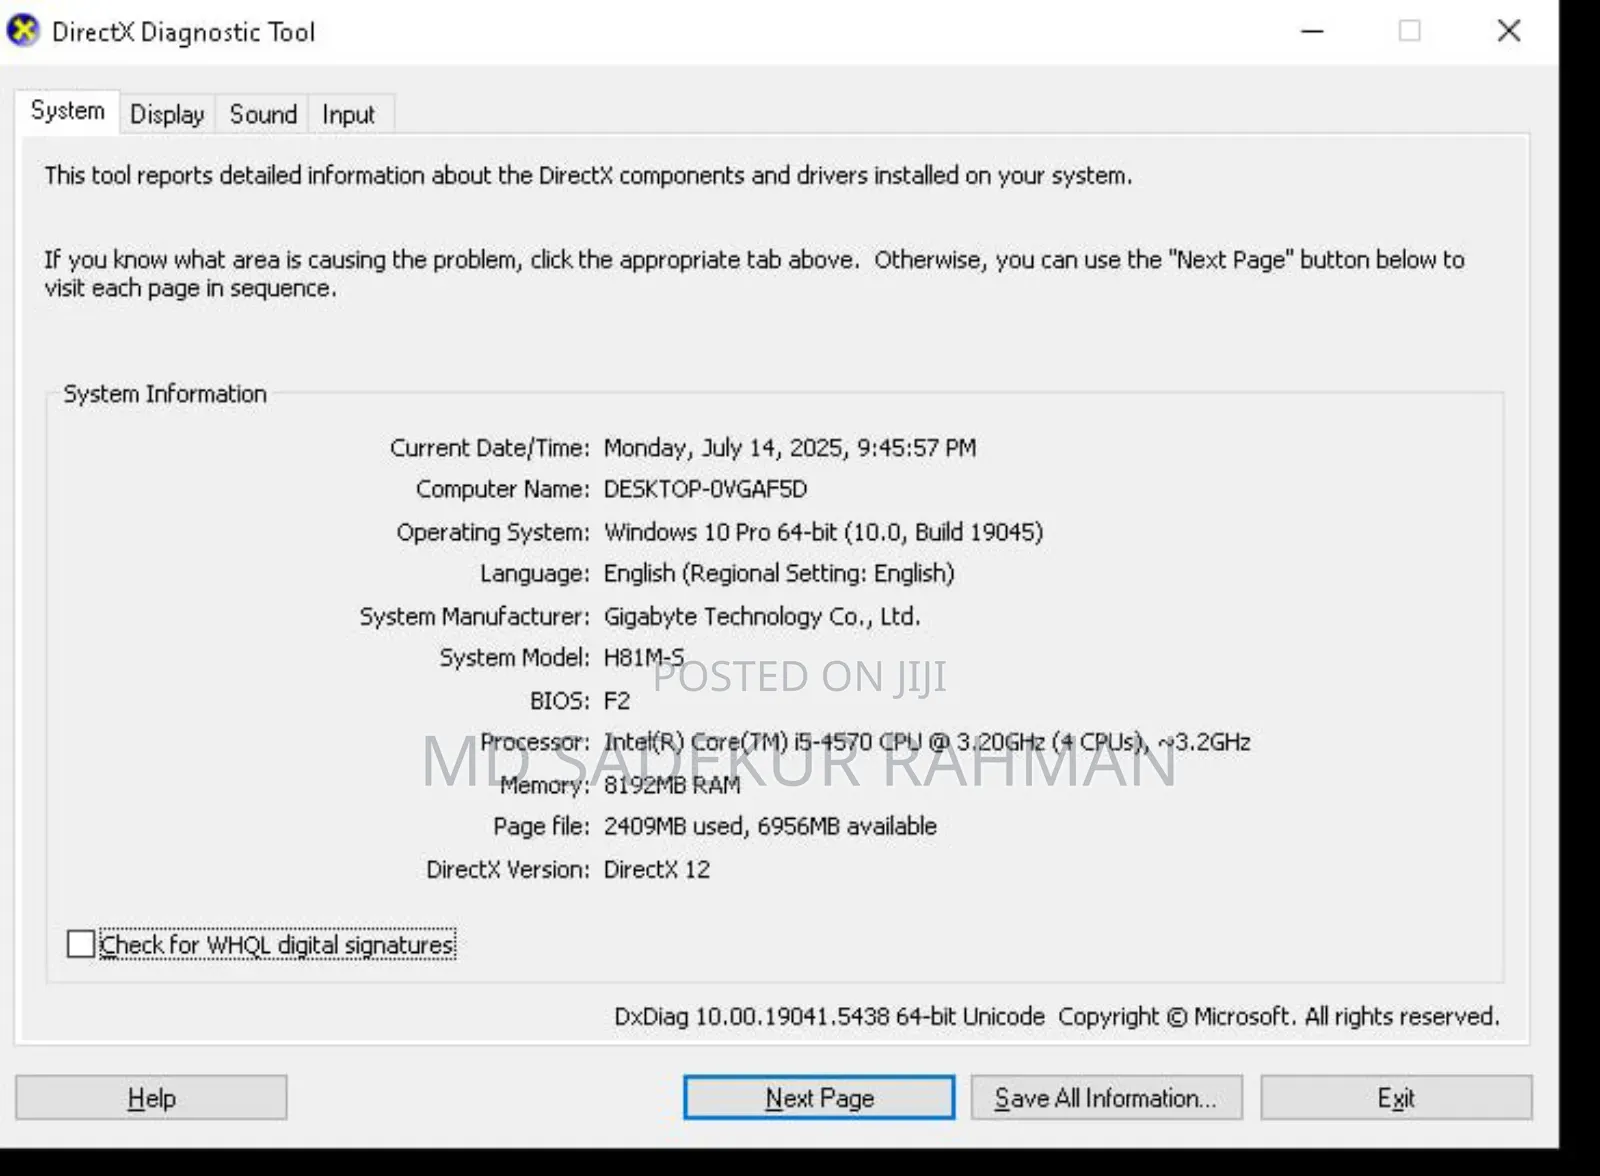Click the Processor label

point(535,742)
